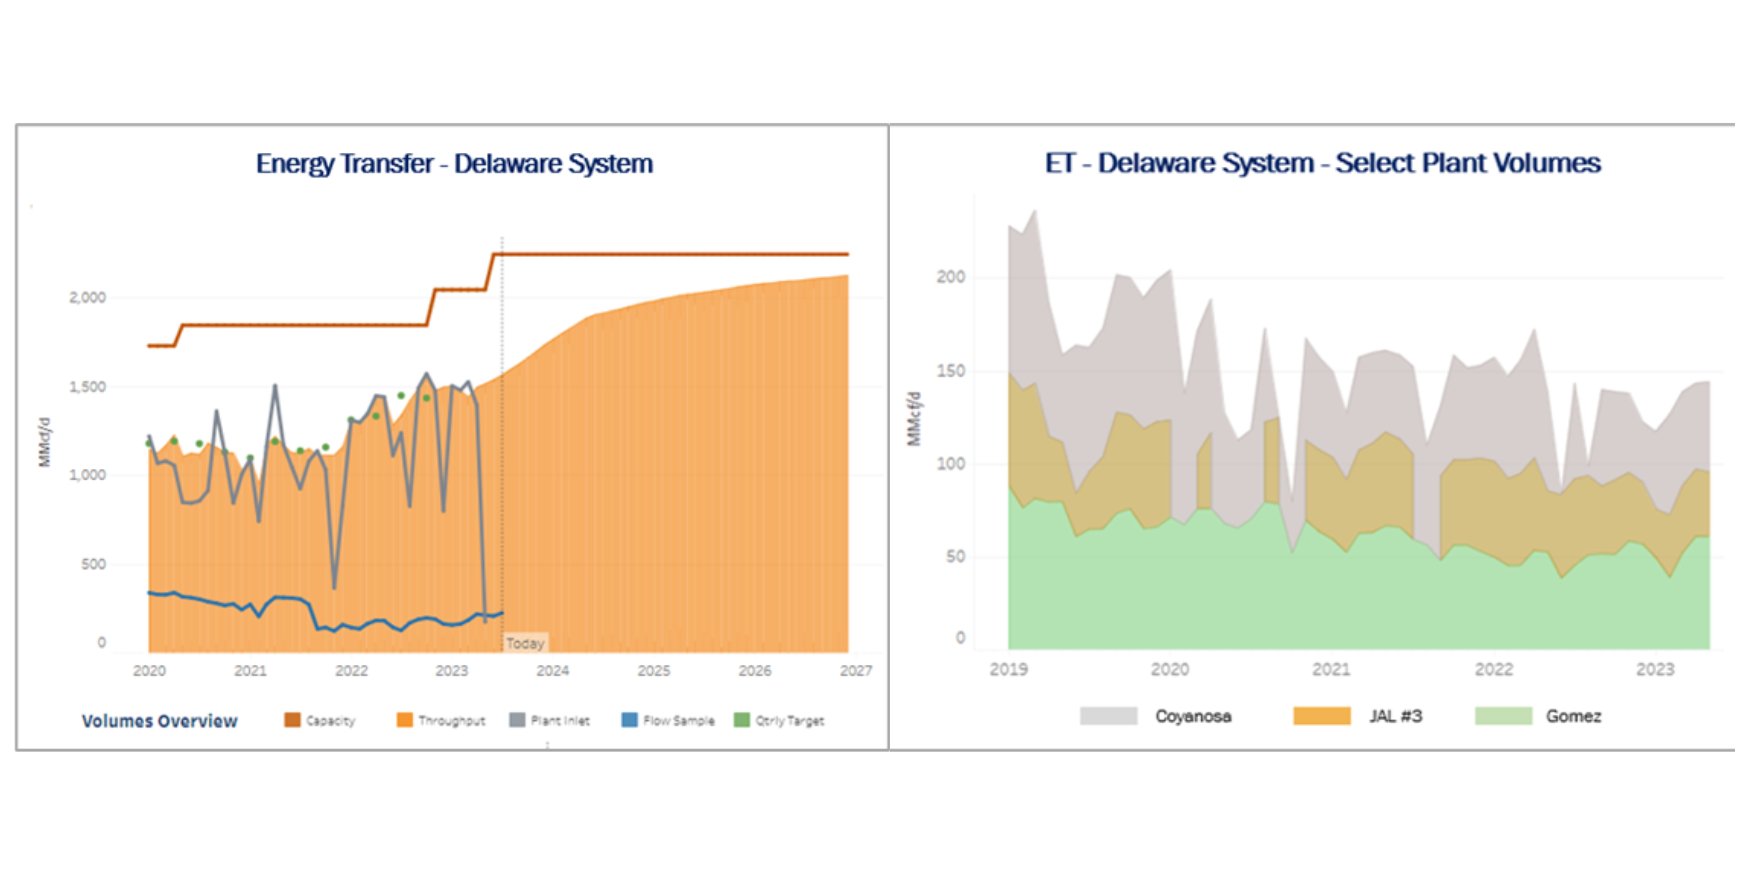
Task: Click the 'Today' timeline marker label
Action: (x=525, y=643)
